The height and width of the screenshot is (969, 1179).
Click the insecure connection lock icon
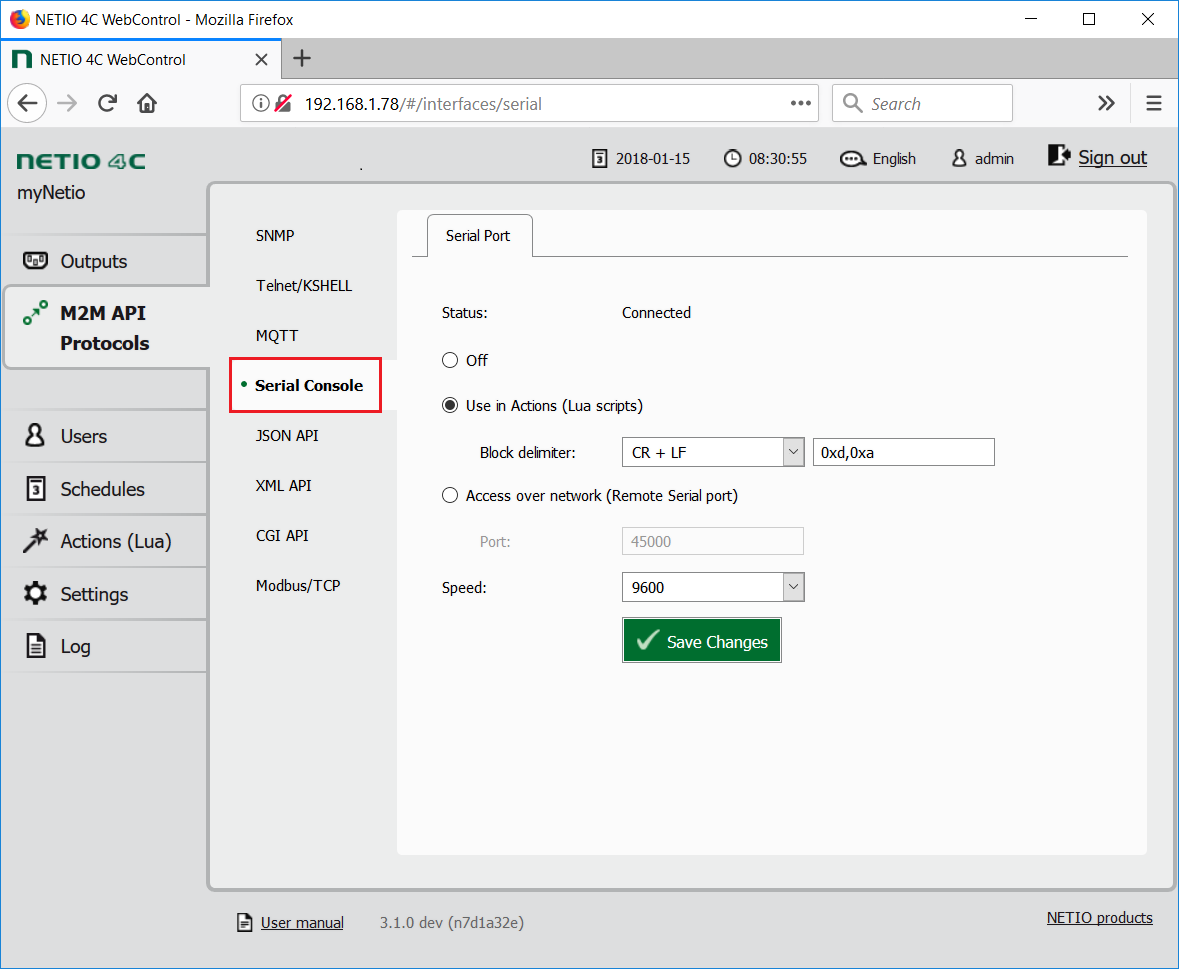coord(283,103)
